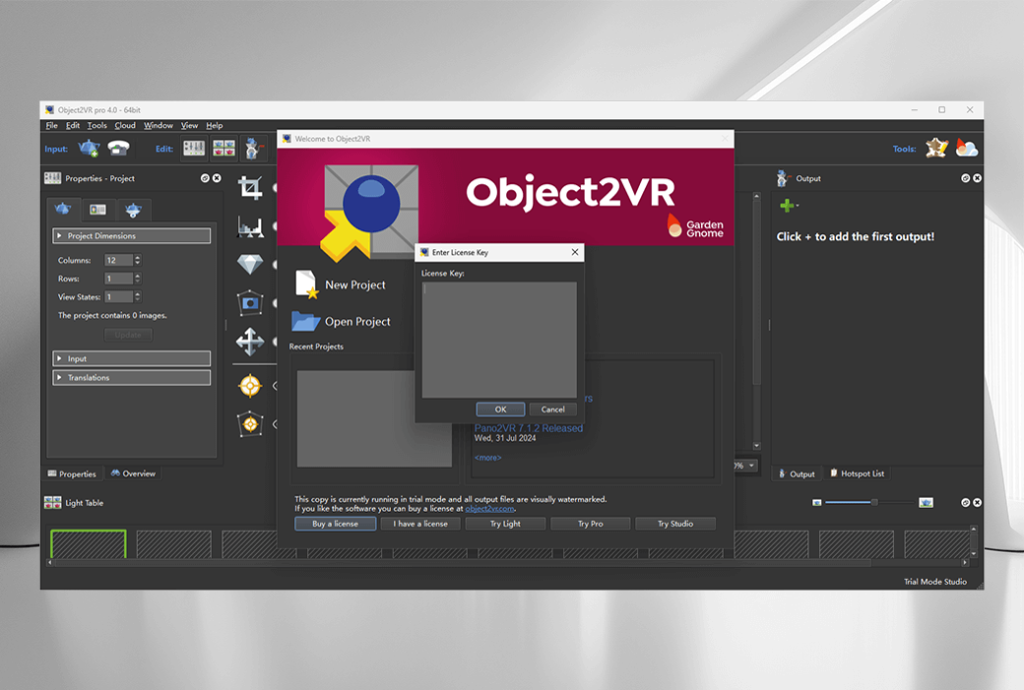
Task: Close the Properties - Project panel
Action: [217, 178]
